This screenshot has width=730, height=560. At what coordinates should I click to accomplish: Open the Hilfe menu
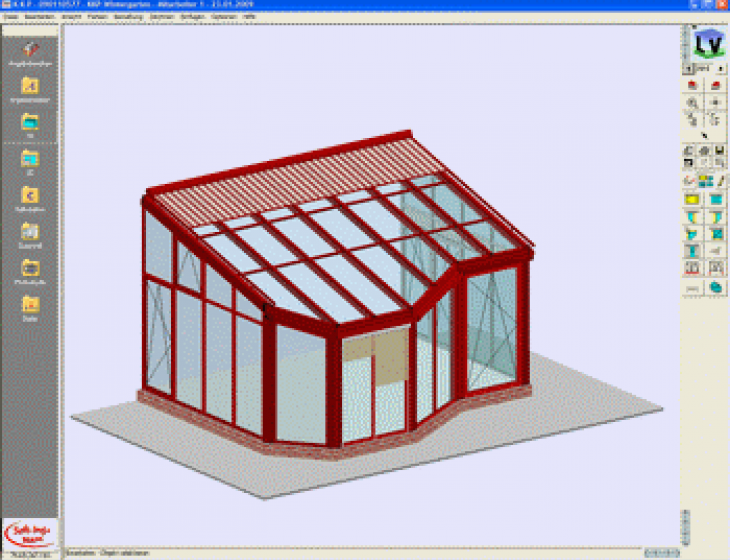(x=249, y=17)
